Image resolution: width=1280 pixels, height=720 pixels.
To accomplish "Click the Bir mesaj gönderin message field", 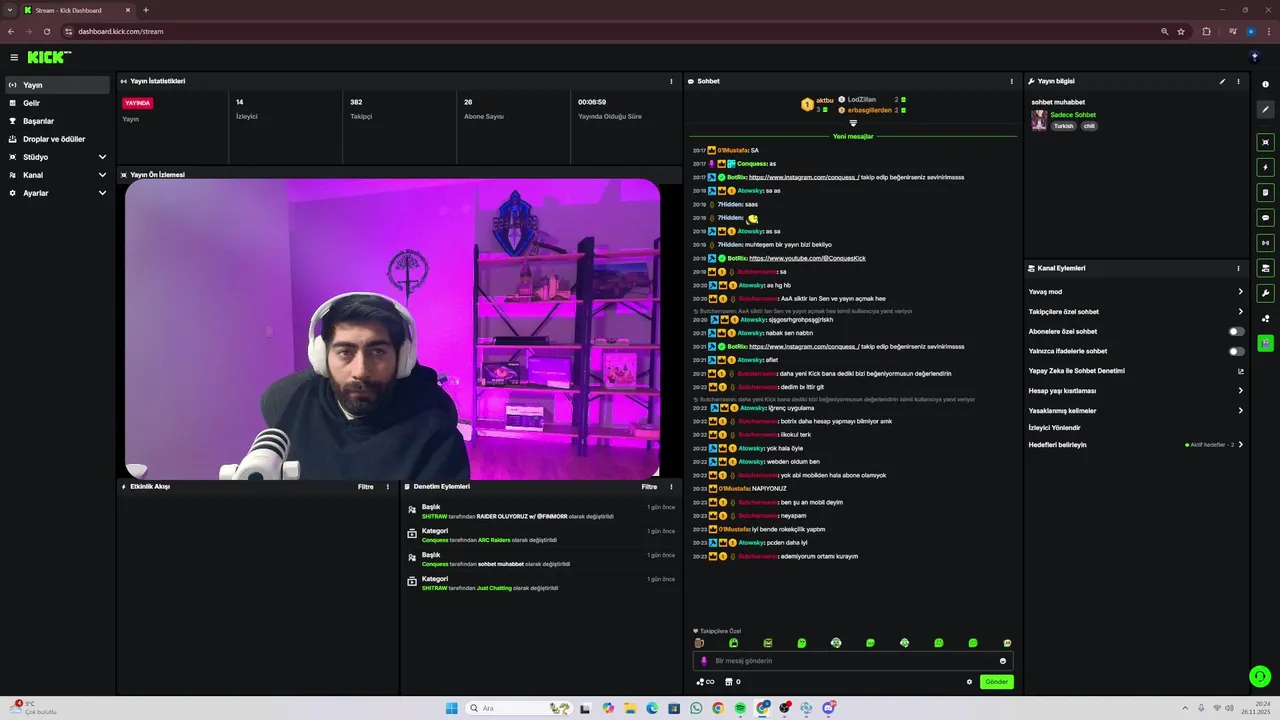I will (x=853, y=661).
